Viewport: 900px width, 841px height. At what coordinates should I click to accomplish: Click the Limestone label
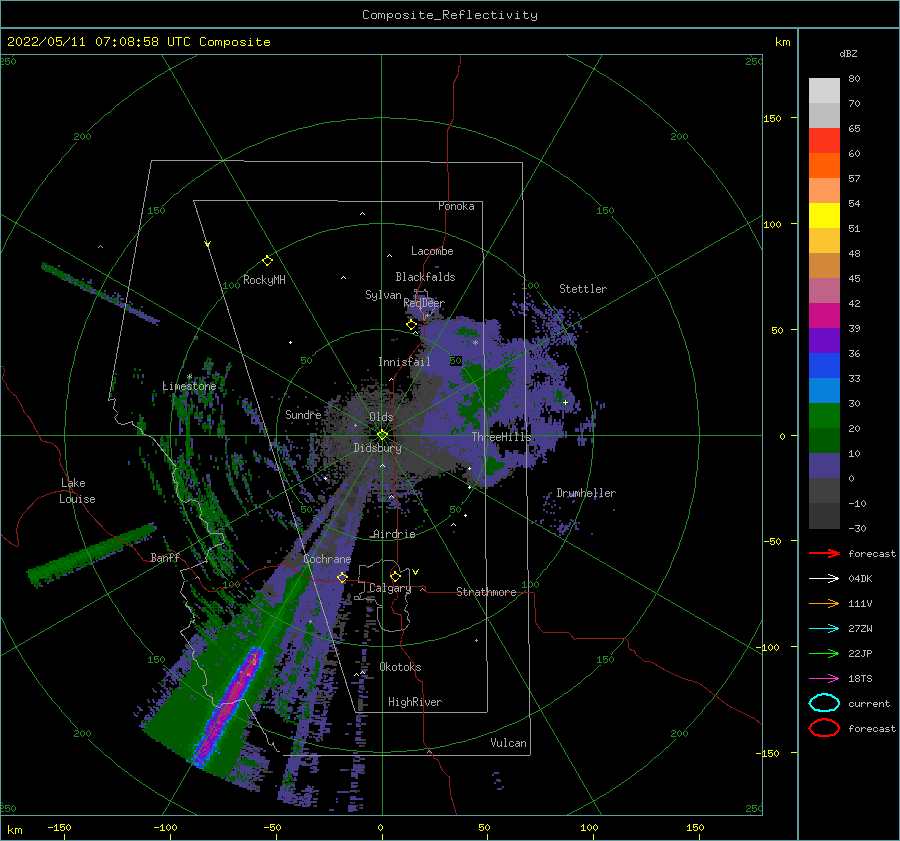pos(189,386)
